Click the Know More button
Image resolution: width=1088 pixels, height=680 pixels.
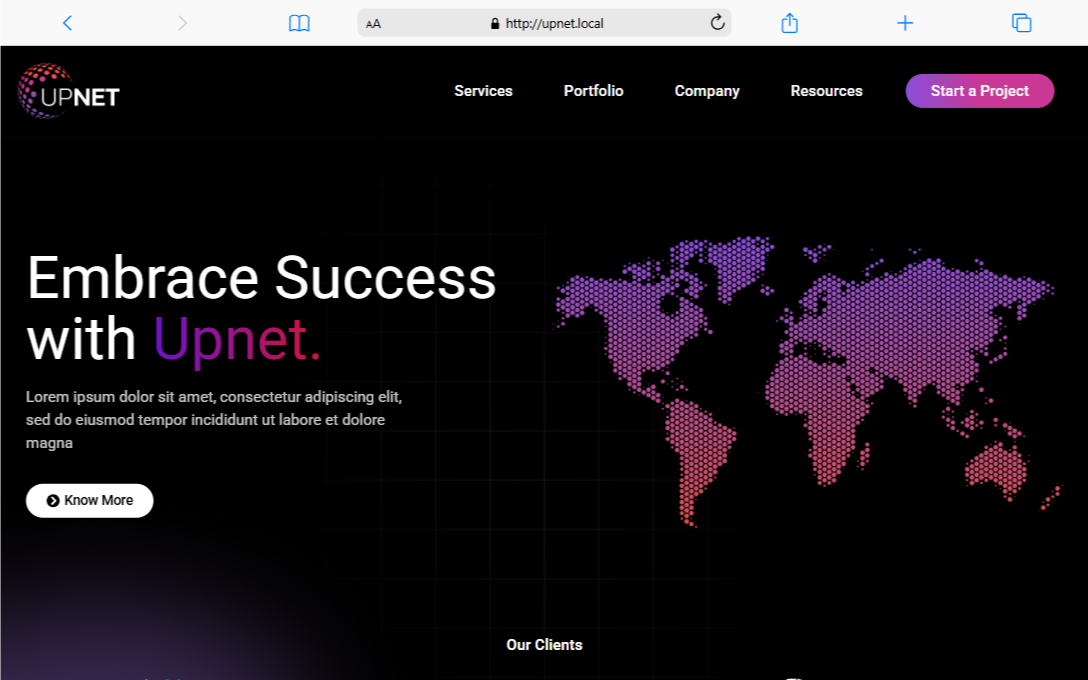tap(90, 500)
